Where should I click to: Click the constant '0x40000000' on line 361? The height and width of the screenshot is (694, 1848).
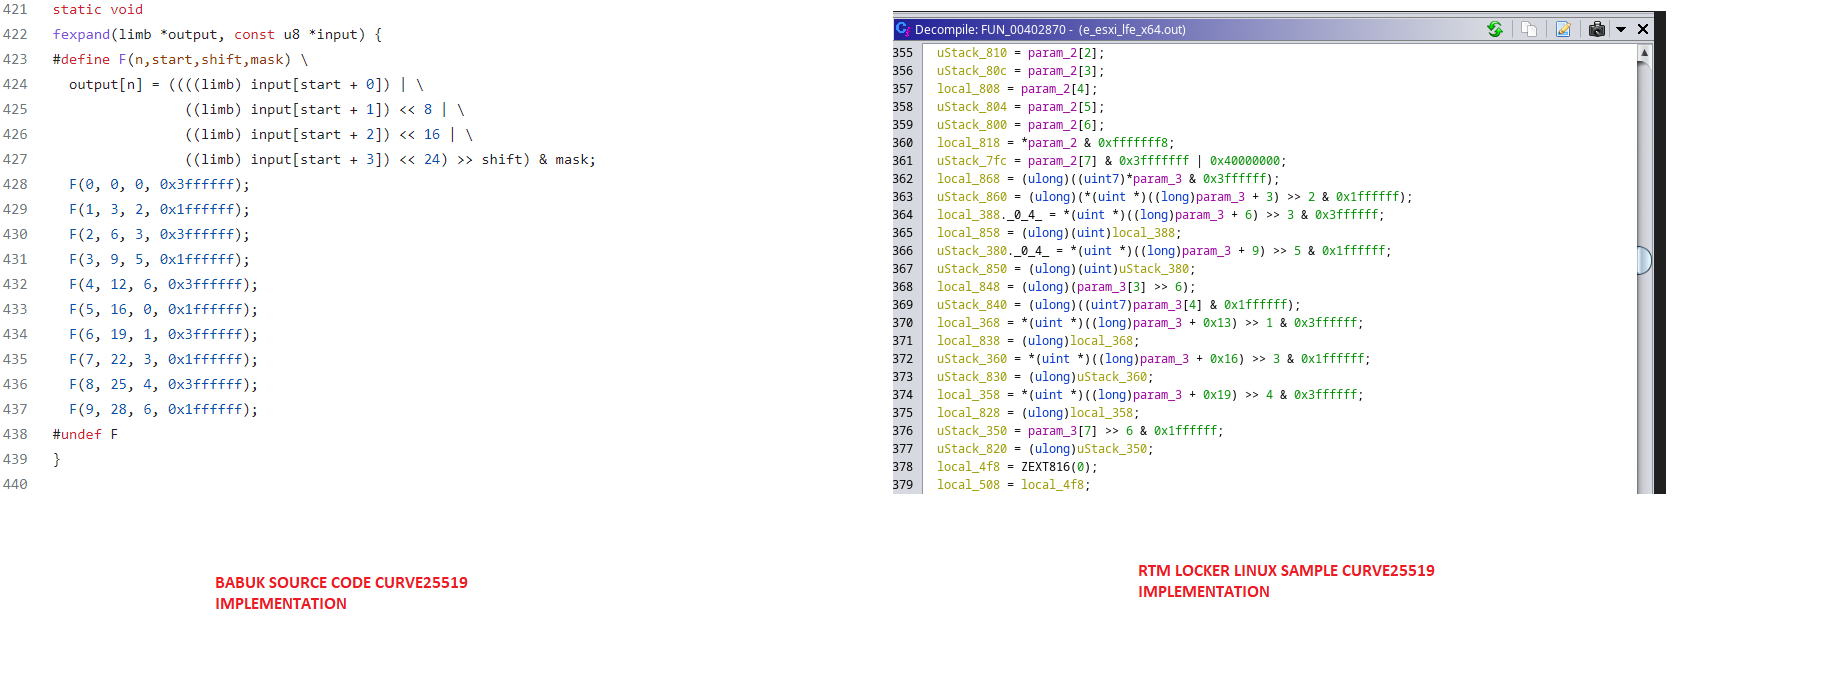pos(1245,161)
